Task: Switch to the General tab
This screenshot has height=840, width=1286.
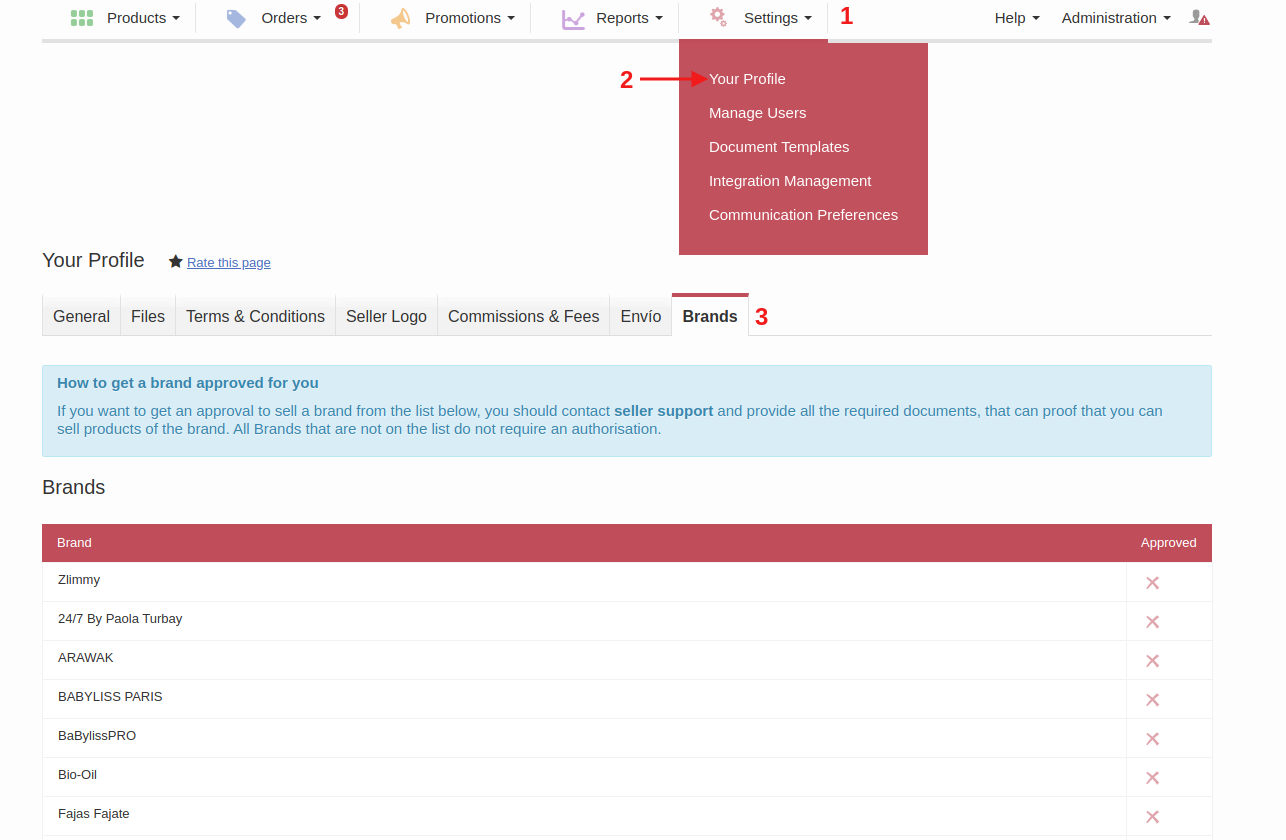Action: point(81,316)
